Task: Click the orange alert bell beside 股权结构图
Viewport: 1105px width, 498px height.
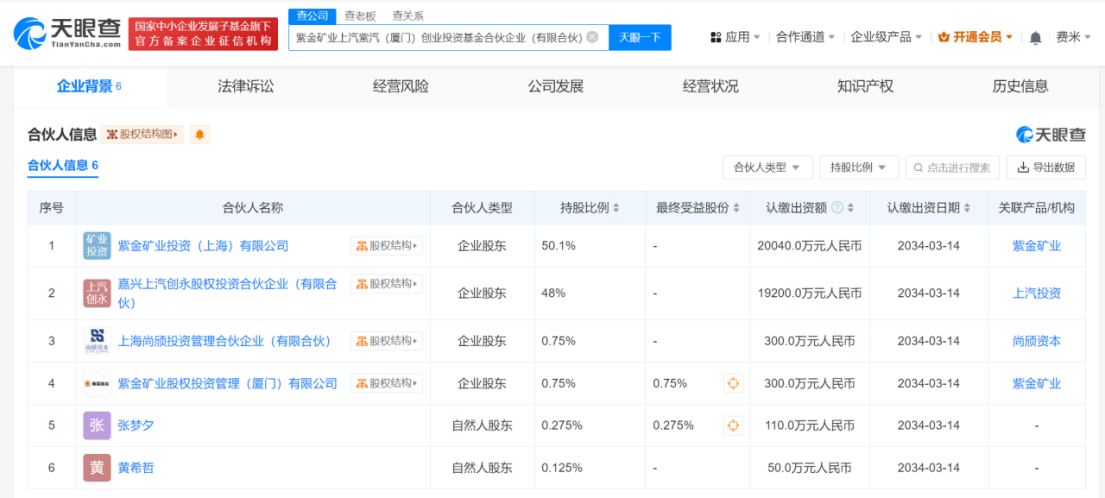Action: [199, 135]
